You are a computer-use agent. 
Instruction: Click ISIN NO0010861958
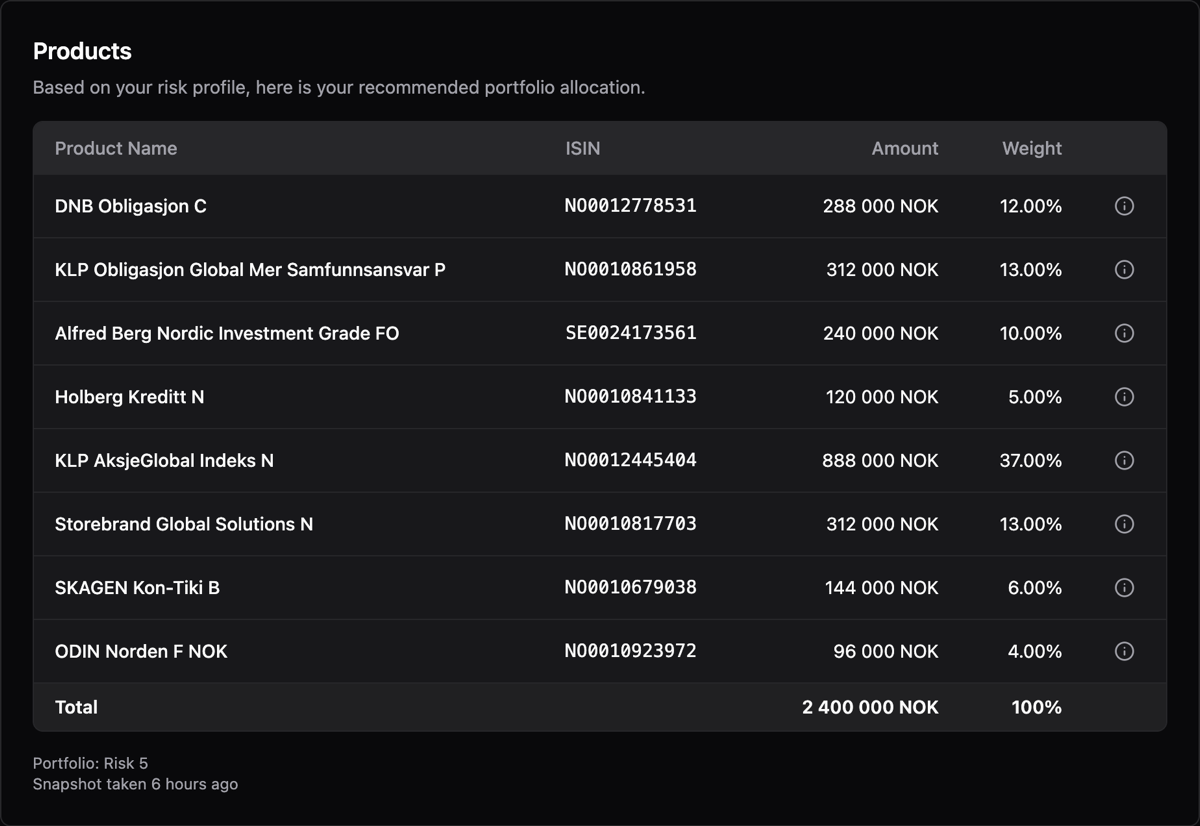631,269
